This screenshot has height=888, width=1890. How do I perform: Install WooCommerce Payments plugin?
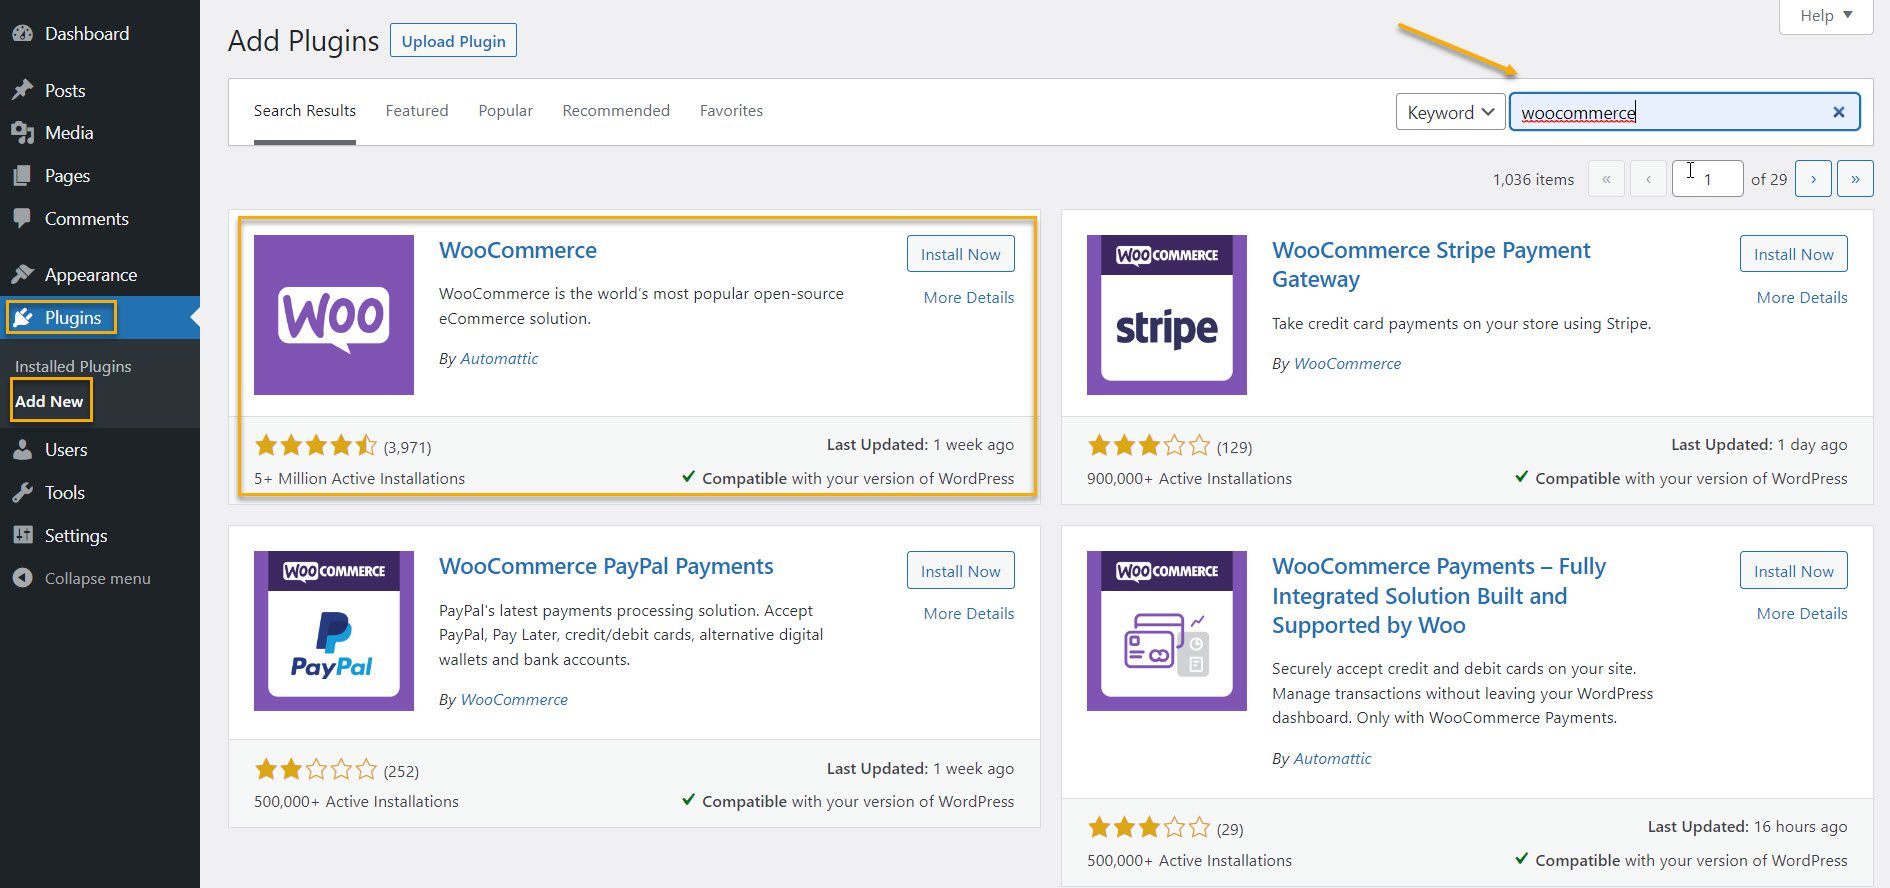tap(1793, 571)
